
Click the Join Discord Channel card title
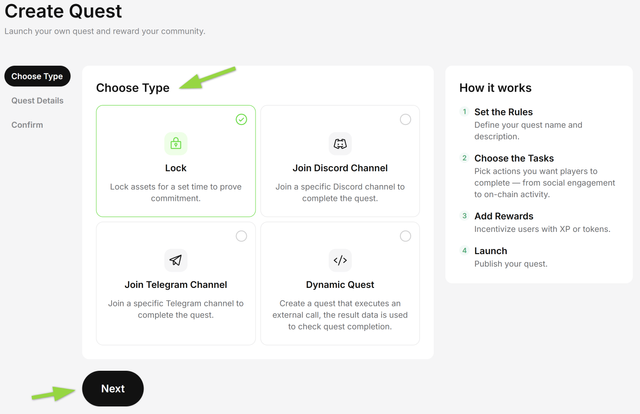pos(340,168)
